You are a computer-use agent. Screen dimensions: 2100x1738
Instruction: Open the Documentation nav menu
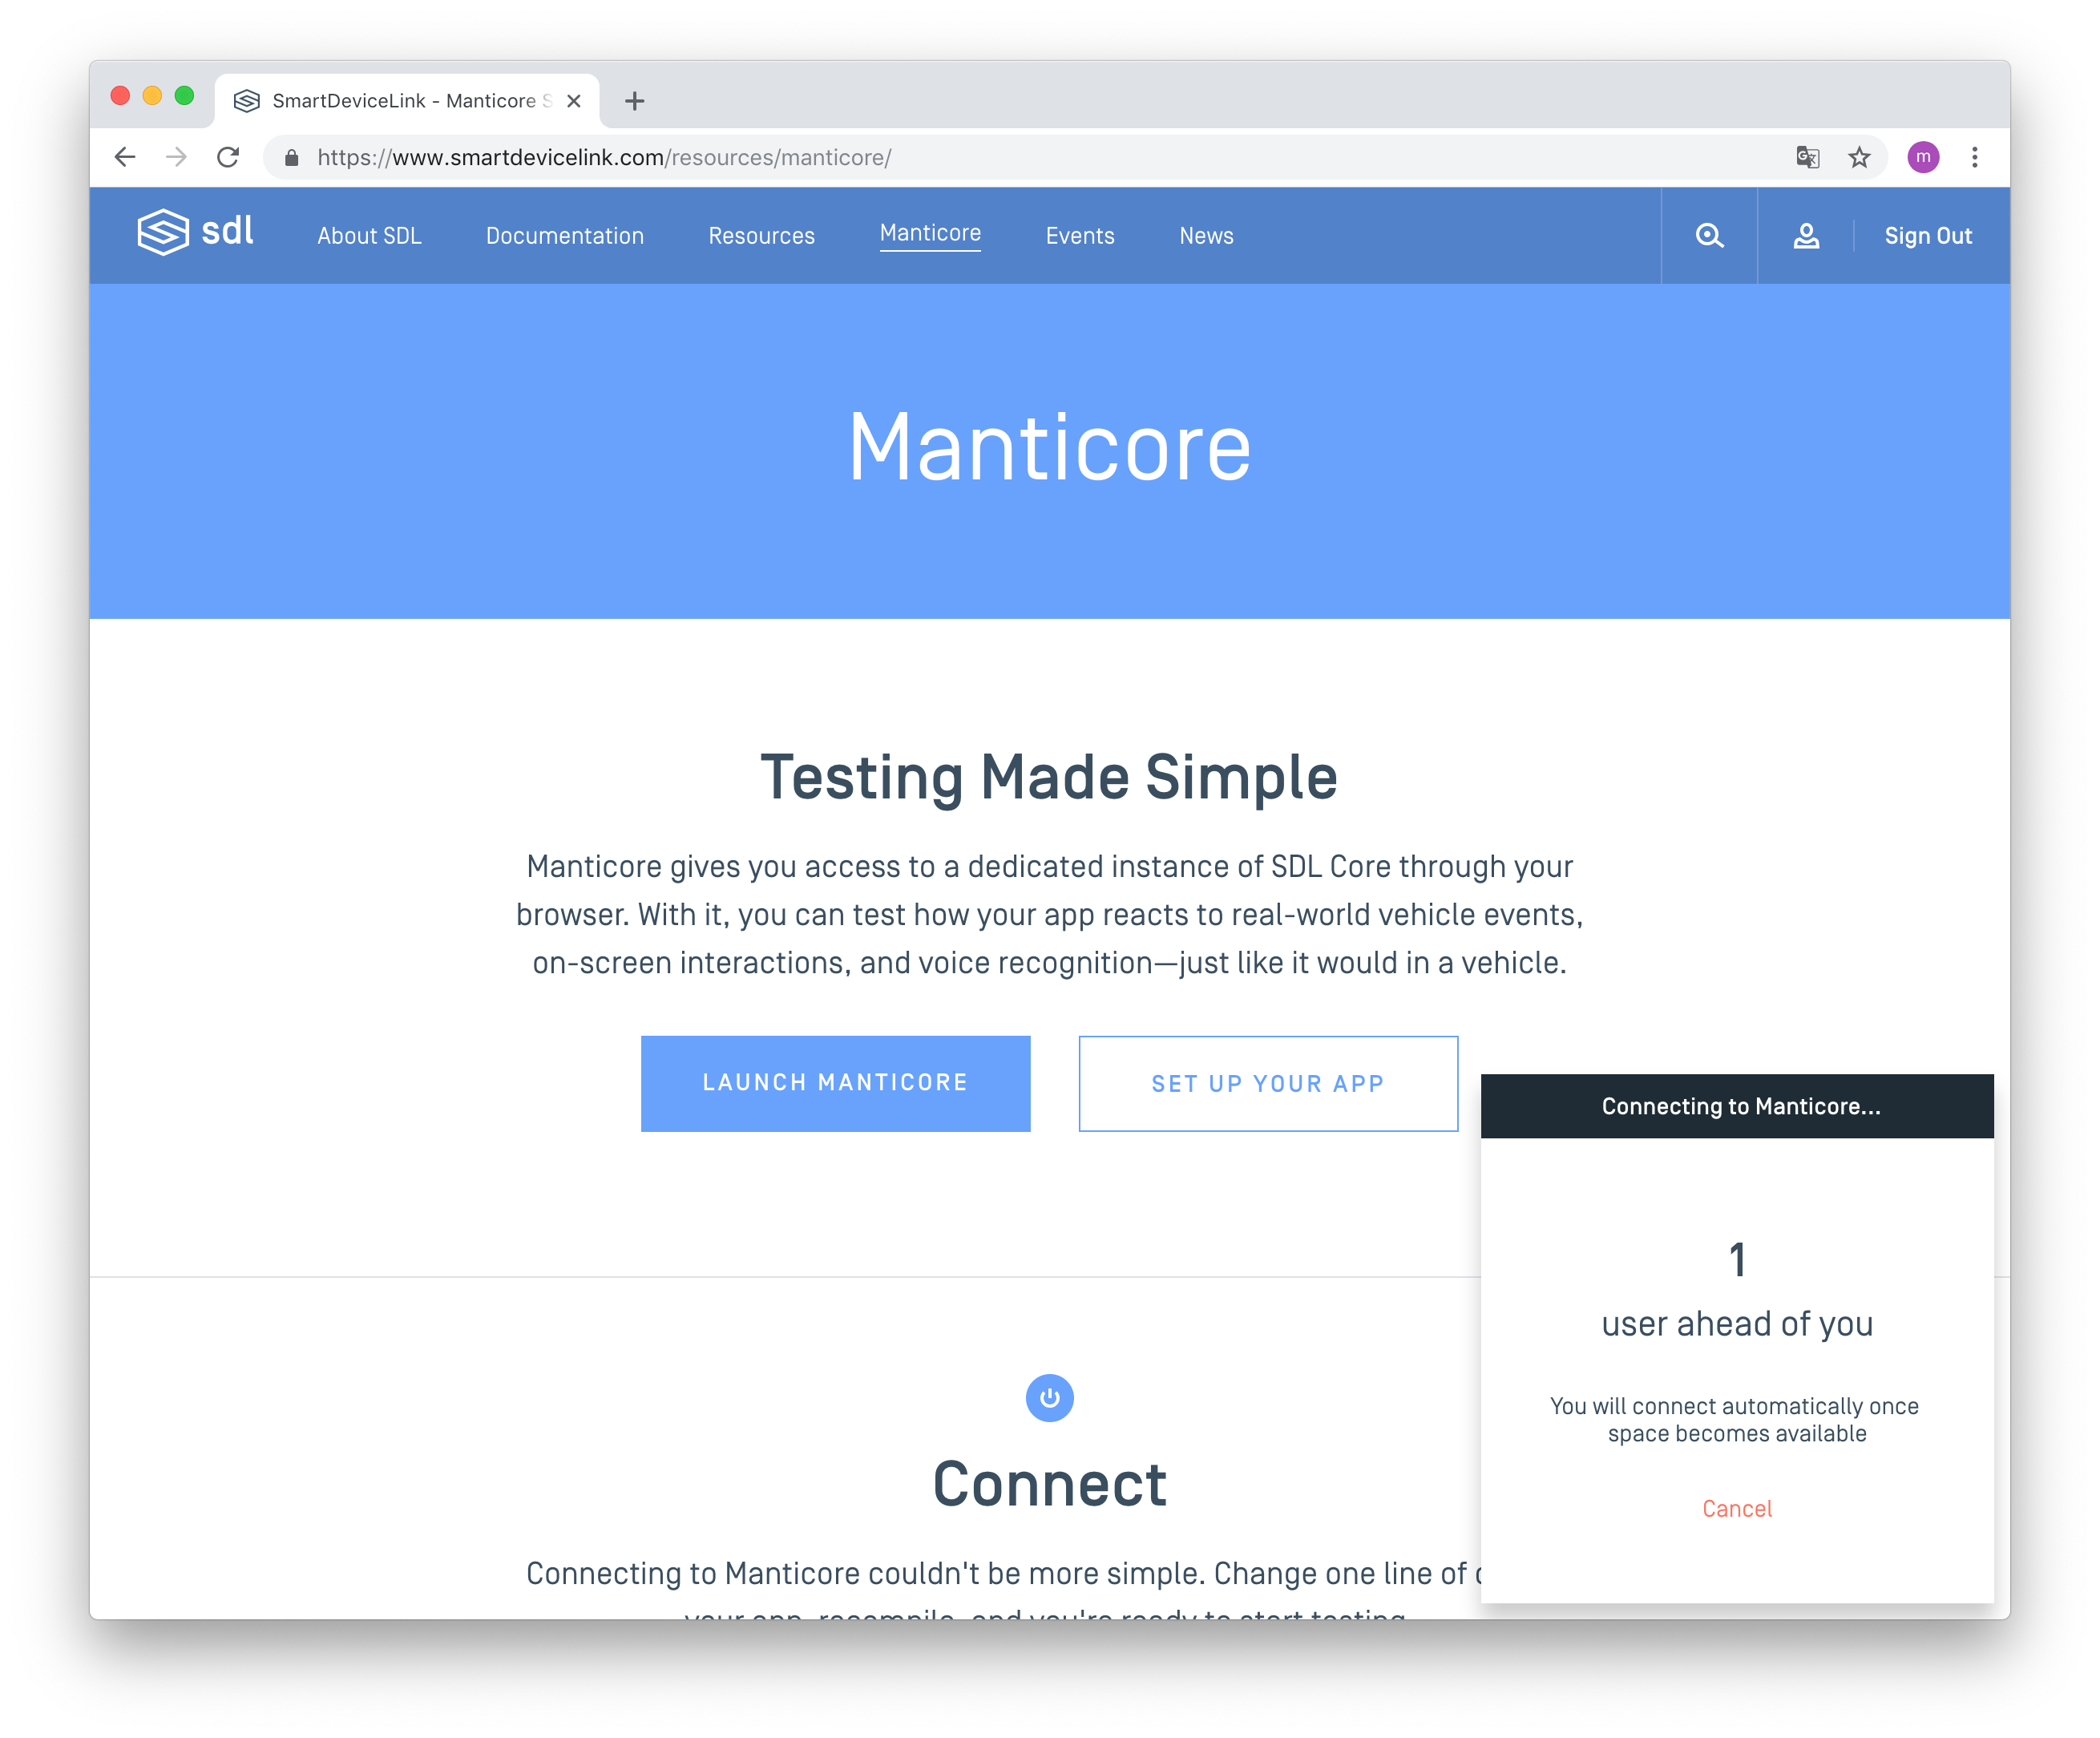click(564, 236)
